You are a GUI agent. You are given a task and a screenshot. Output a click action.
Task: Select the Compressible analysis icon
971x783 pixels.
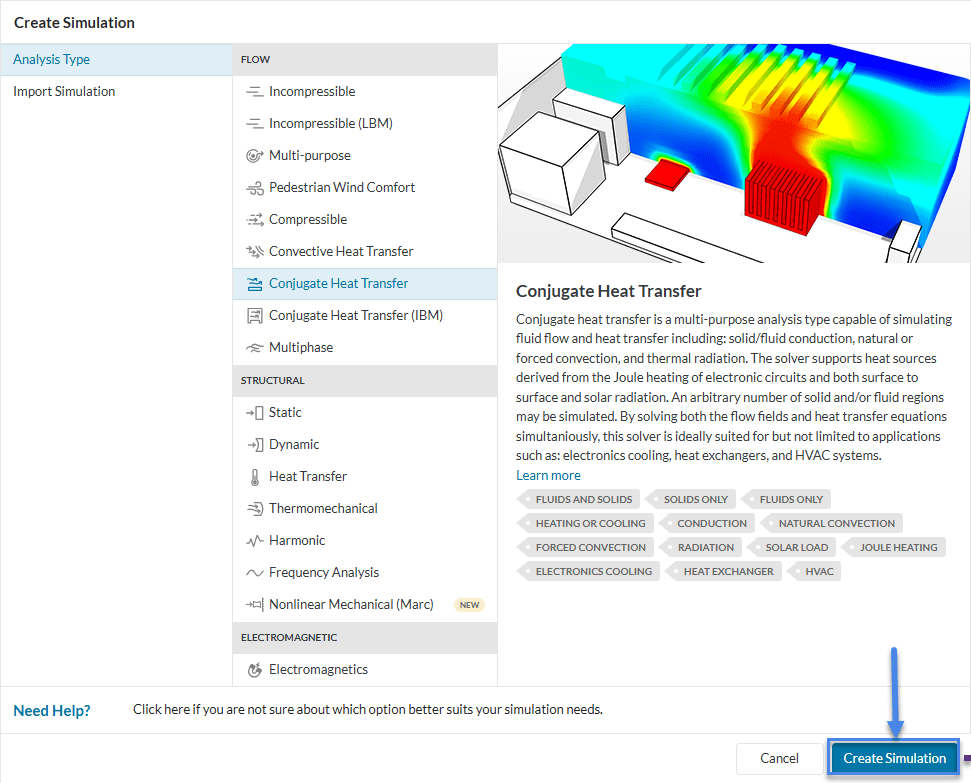tap(254, 220)
